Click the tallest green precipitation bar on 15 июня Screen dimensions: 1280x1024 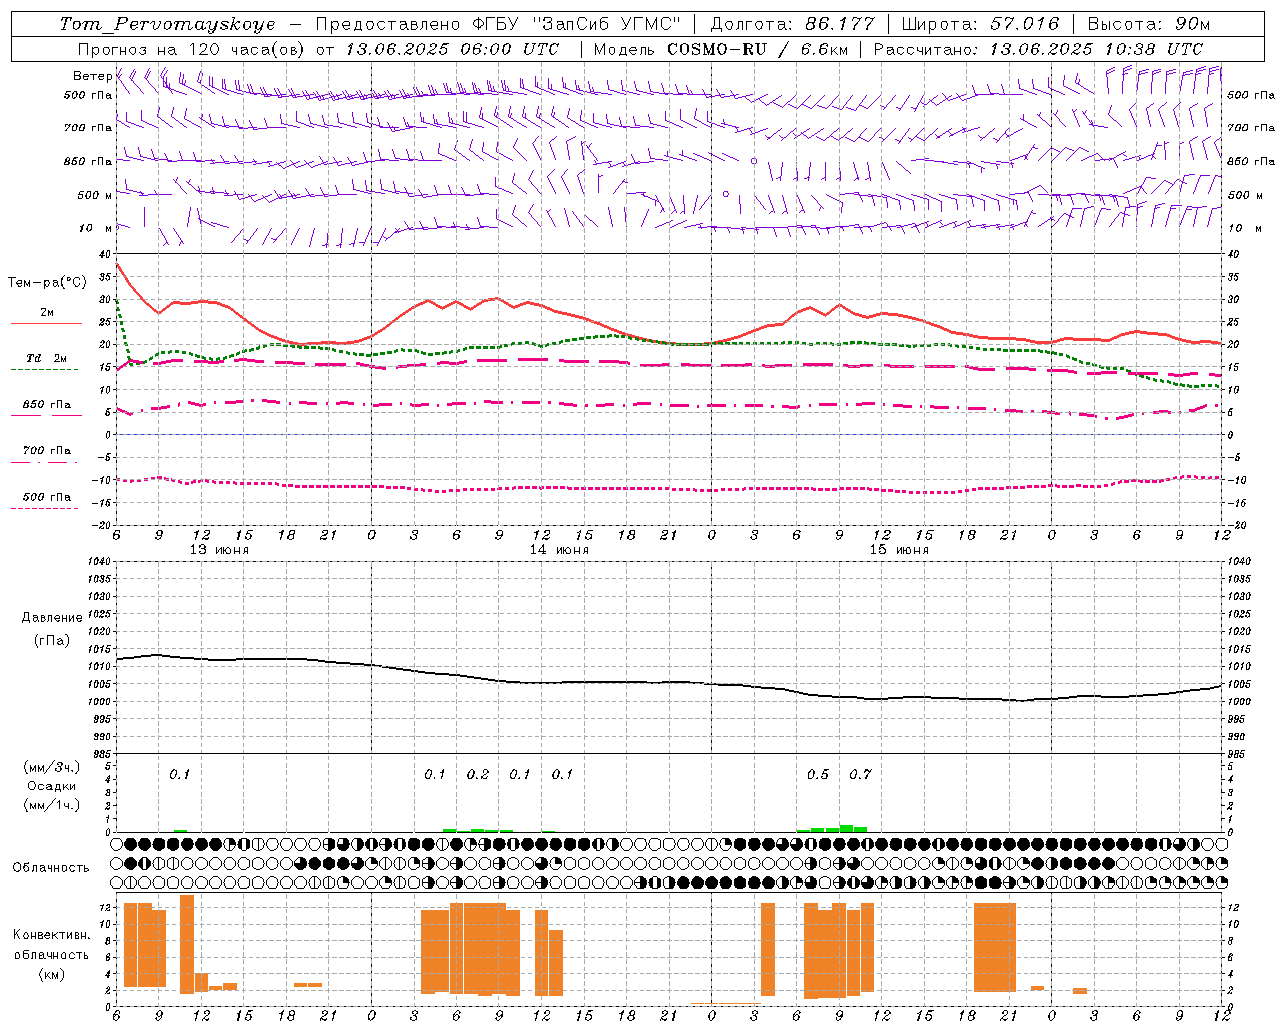pyautogui.click(x=846, y=828)
